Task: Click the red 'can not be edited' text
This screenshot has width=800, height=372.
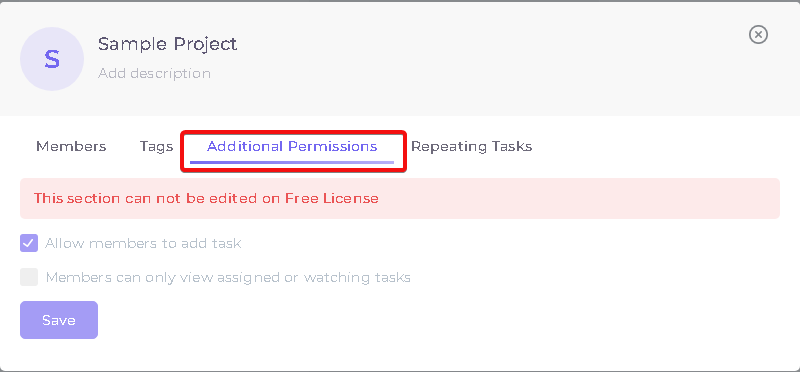Action: coord(206,199)
